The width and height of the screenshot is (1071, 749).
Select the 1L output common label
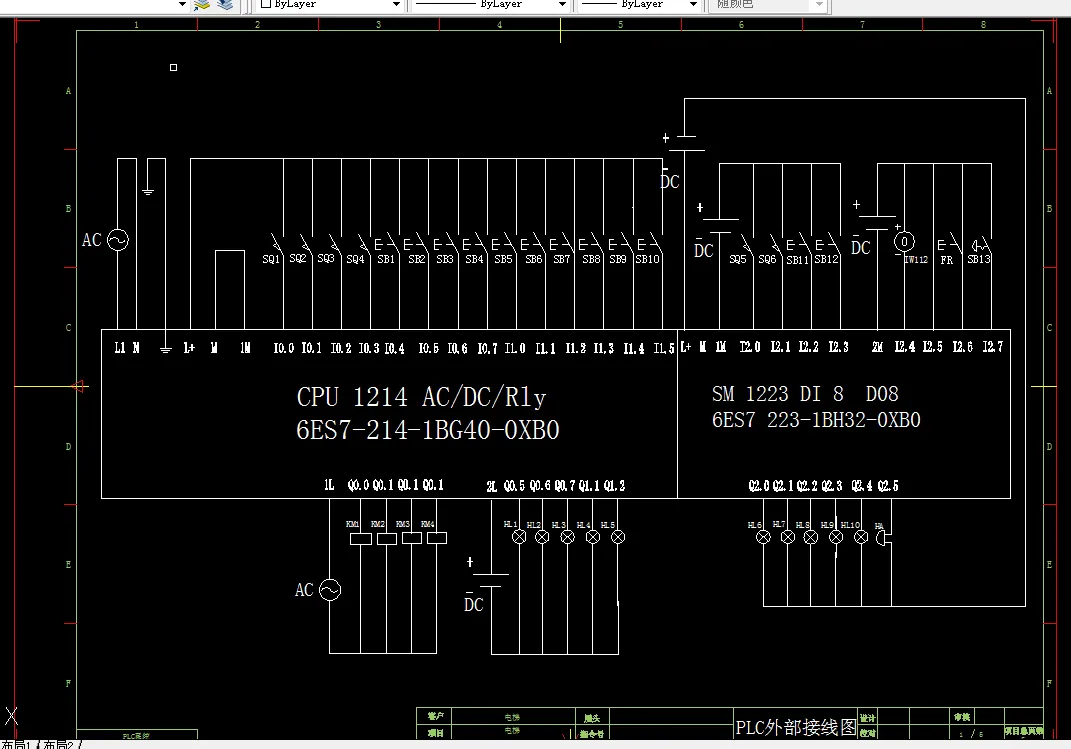tap(329, 485)
